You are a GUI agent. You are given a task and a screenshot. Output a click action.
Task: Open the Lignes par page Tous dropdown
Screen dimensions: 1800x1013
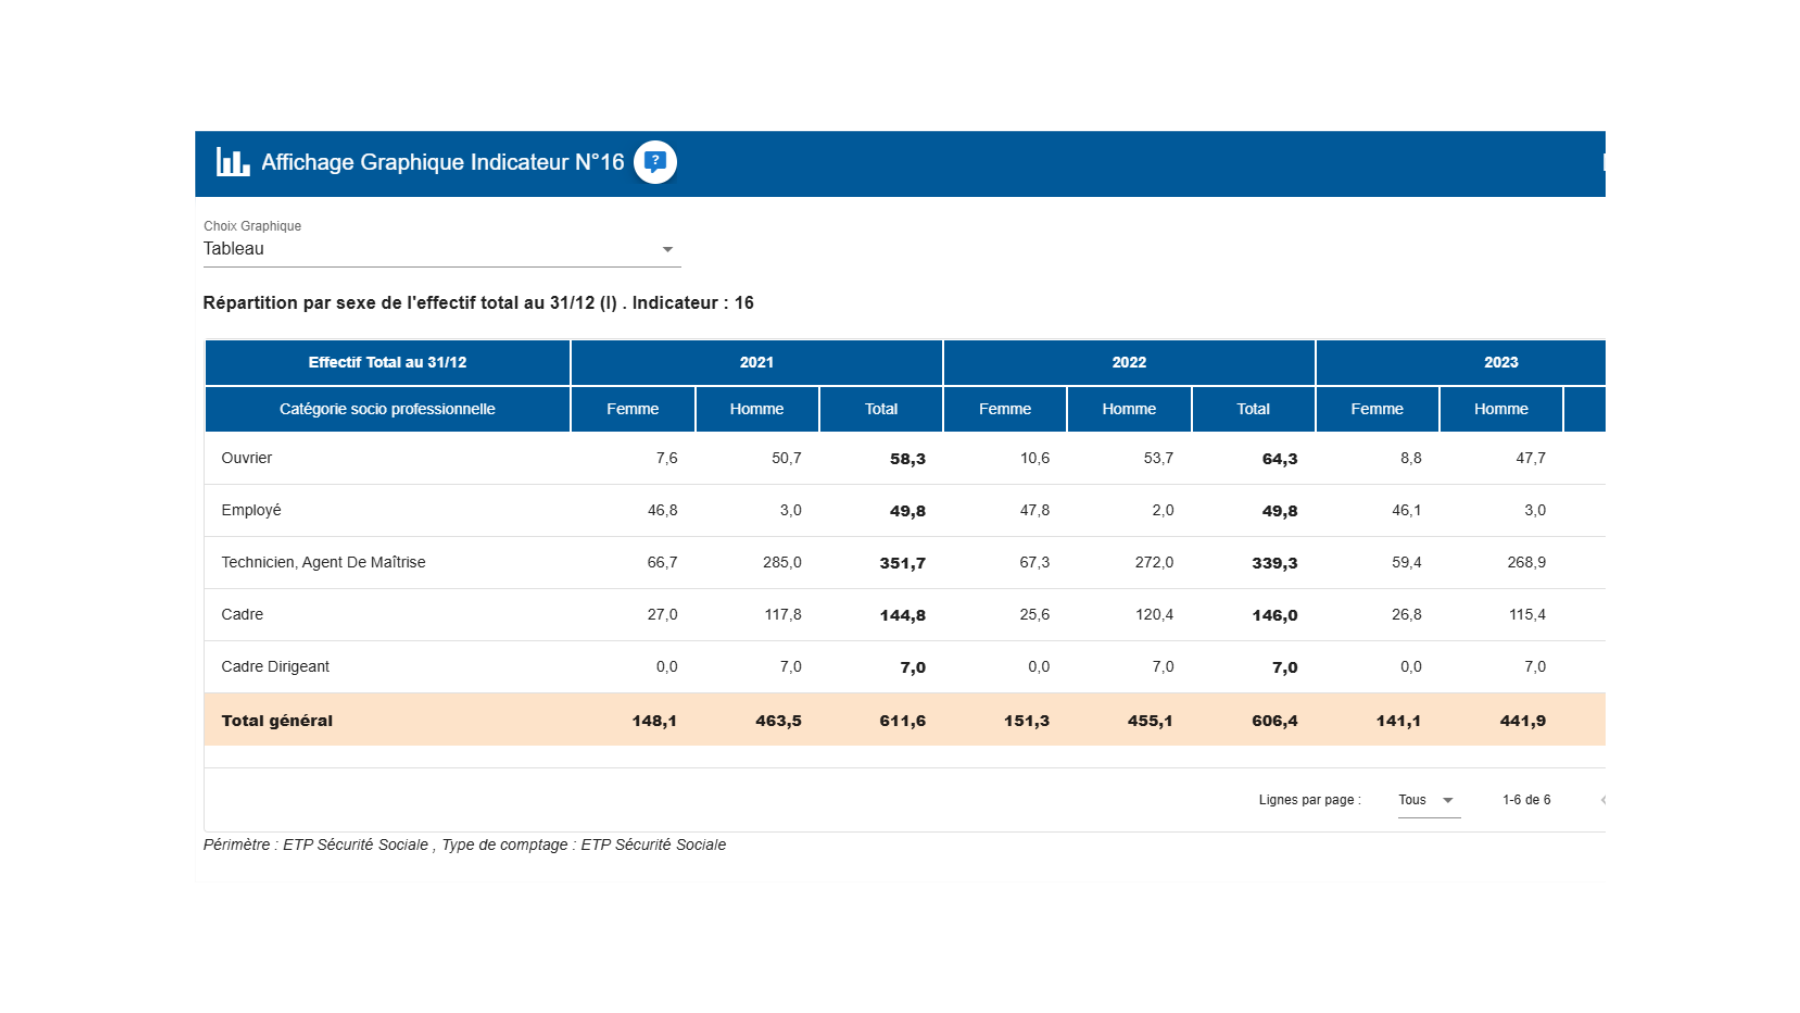pos(1428,800)
